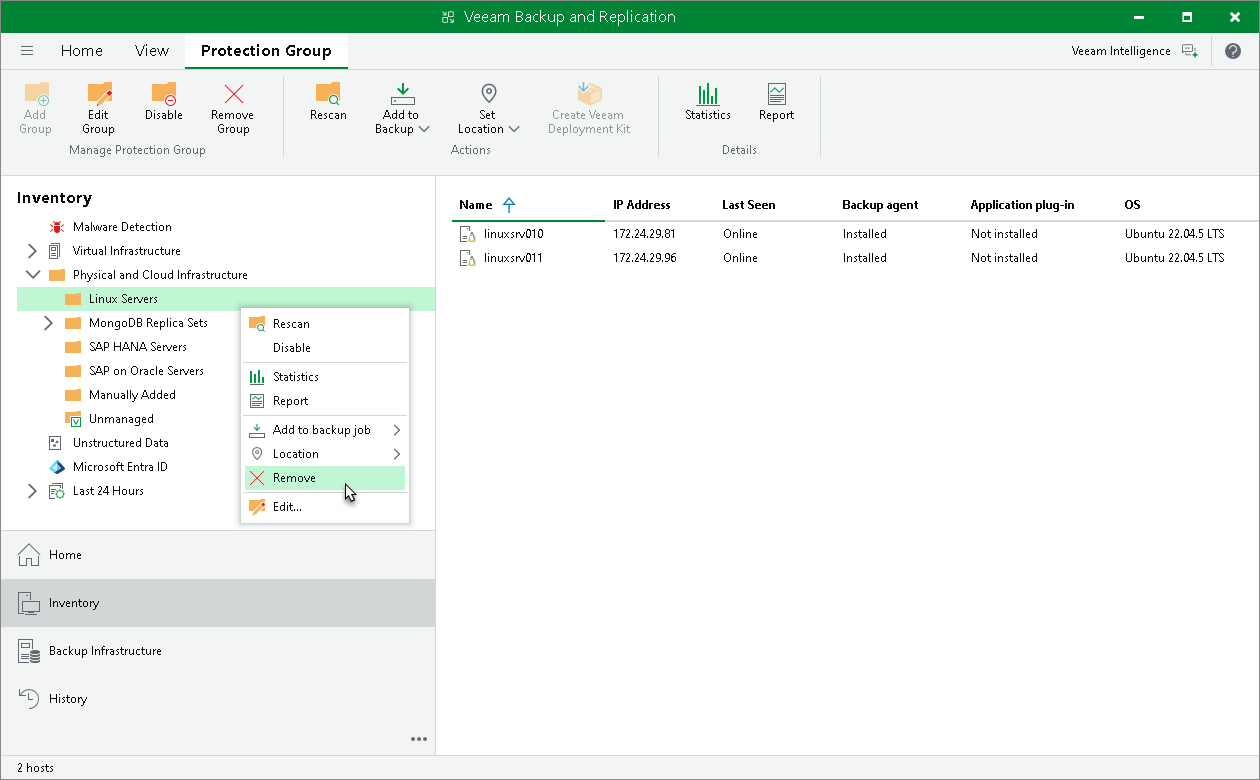Select the Protection Group ribbon tab
The height and width of the screenshot is (780, 1260).
point(266,50)
